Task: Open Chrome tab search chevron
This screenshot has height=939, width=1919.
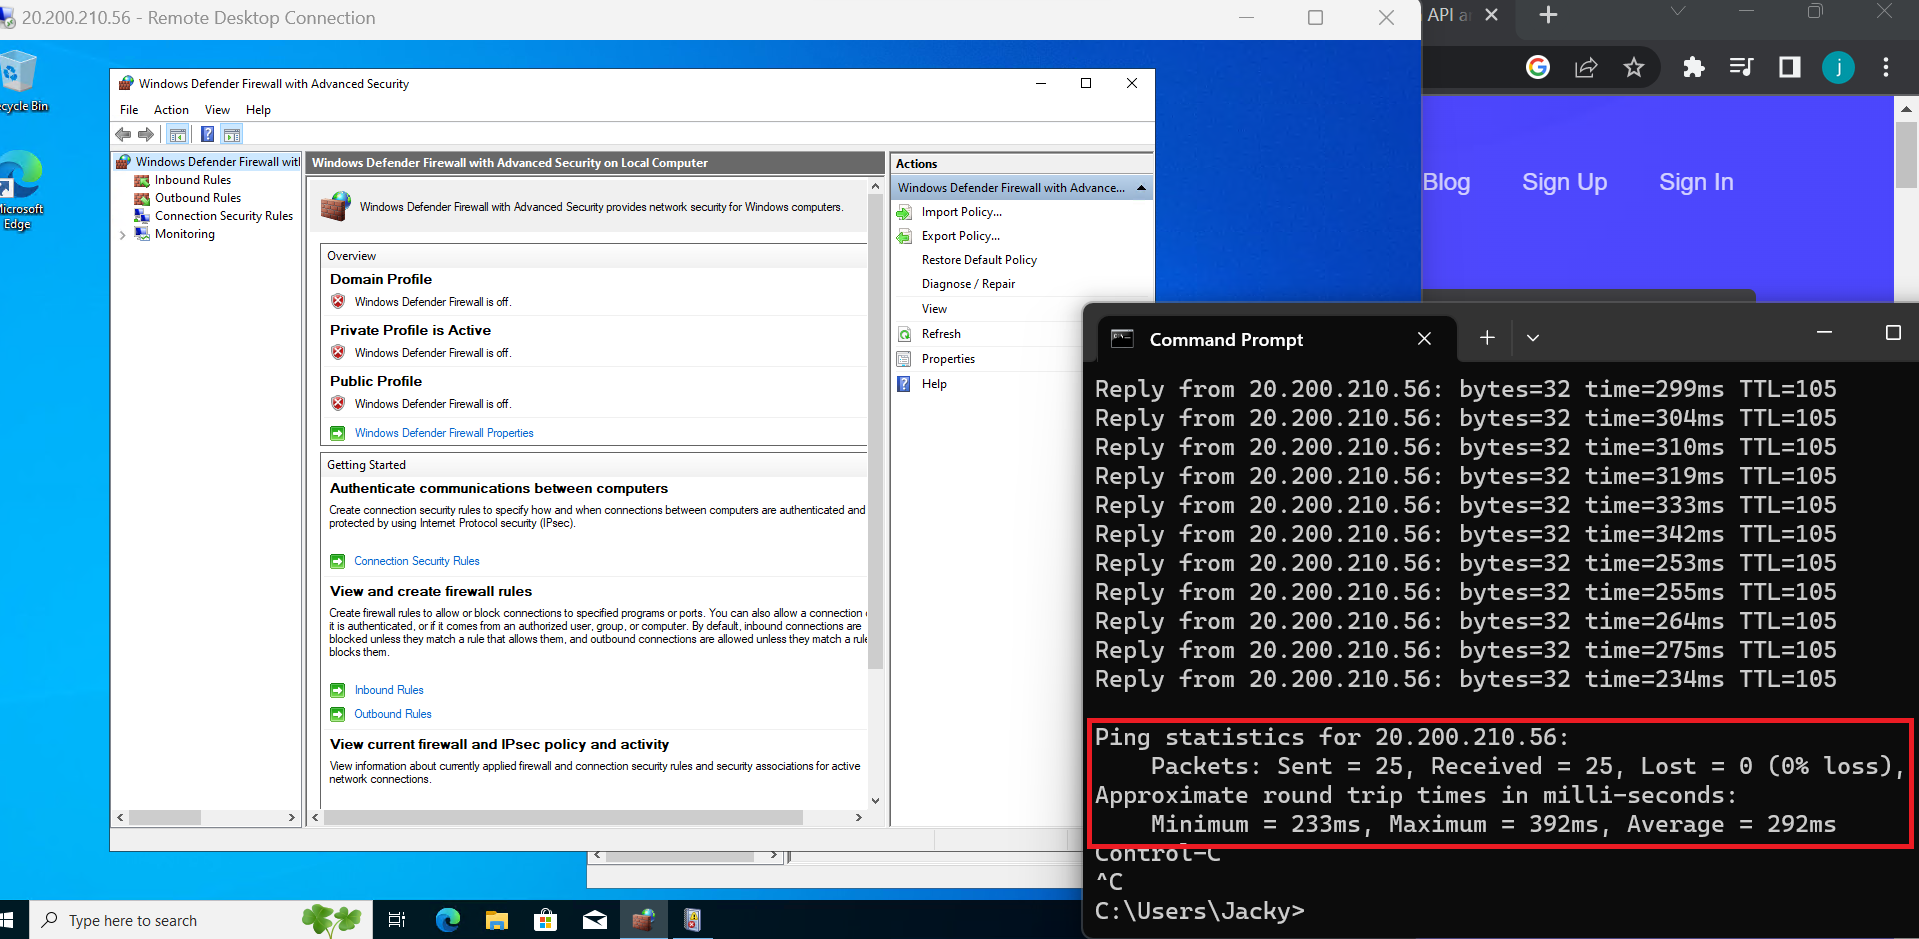Action: (x=1678, y=12)
